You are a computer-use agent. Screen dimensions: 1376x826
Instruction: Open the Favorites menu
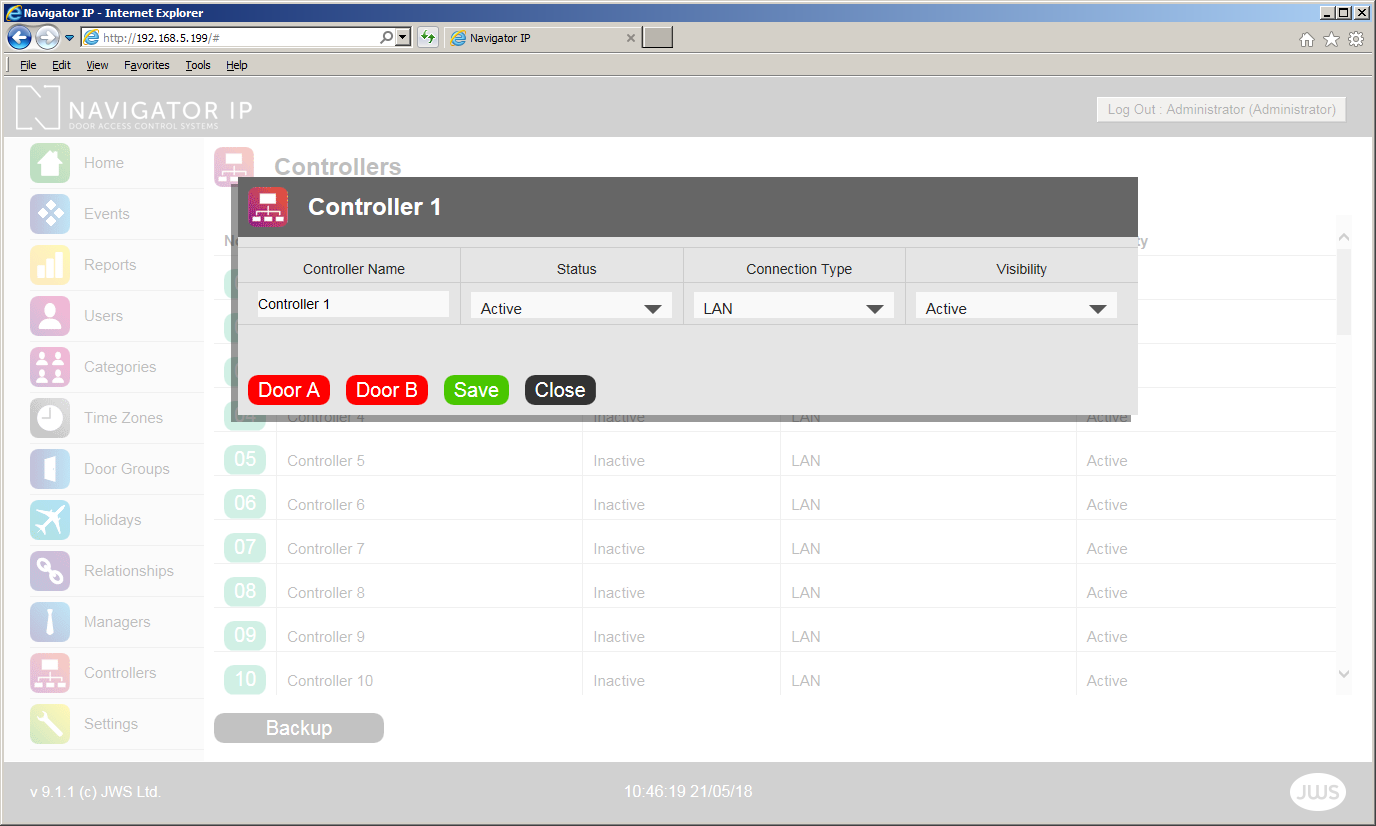click(147, 65)
